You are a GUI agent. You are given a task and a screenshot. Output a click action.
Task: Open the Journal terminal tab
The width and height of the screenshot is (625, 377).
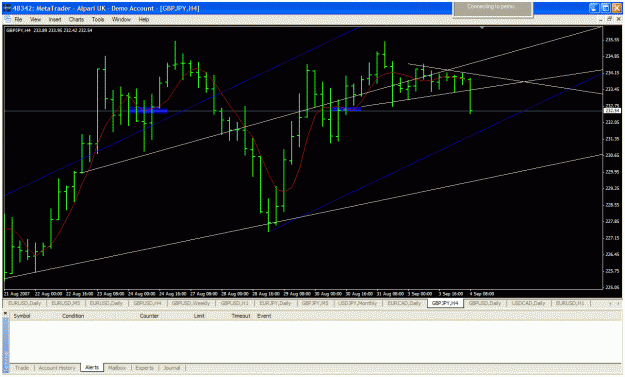pyautogui.click(x=172, y=368)
